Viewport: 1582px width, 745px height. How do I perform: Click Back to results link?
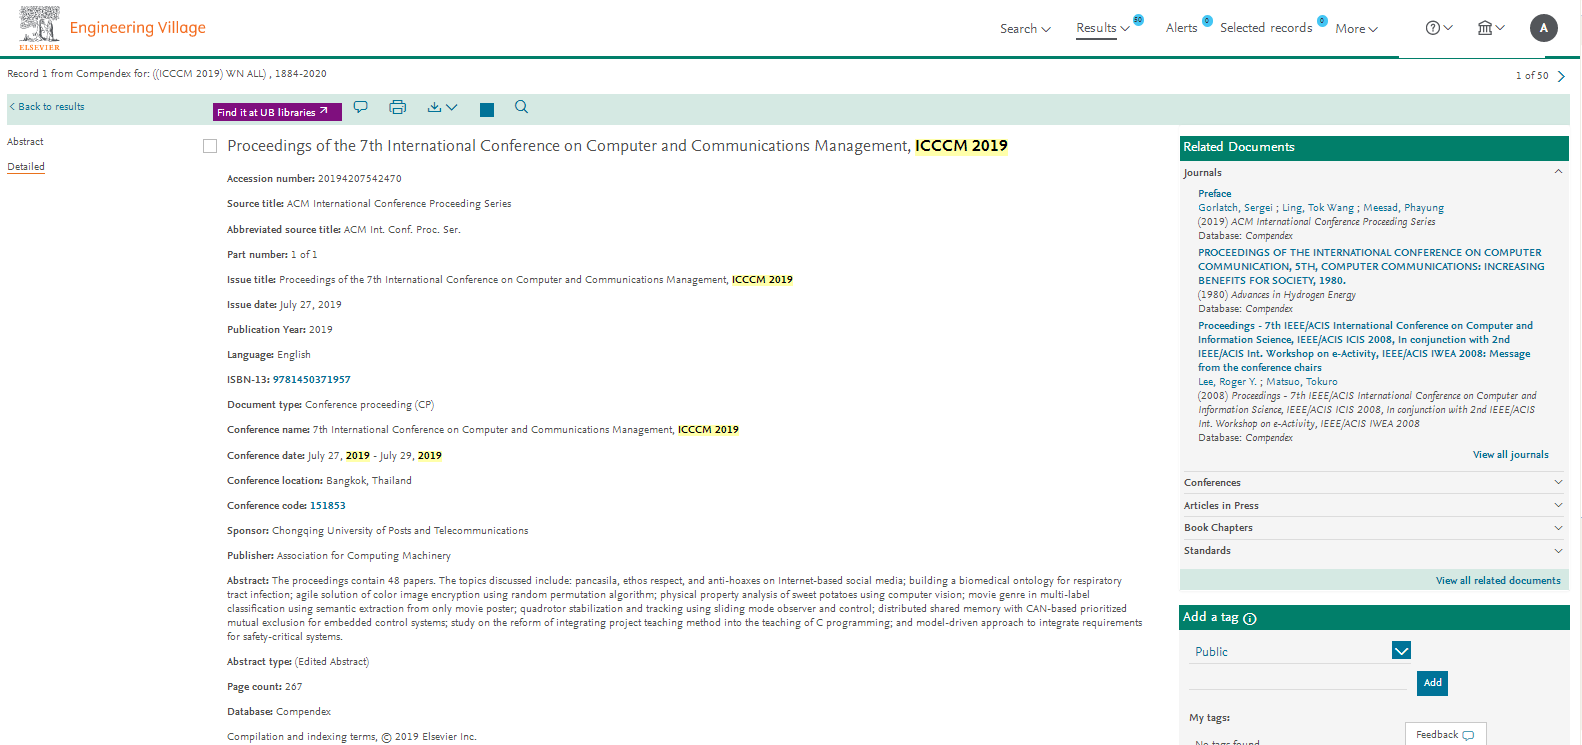tap(47, 107)
